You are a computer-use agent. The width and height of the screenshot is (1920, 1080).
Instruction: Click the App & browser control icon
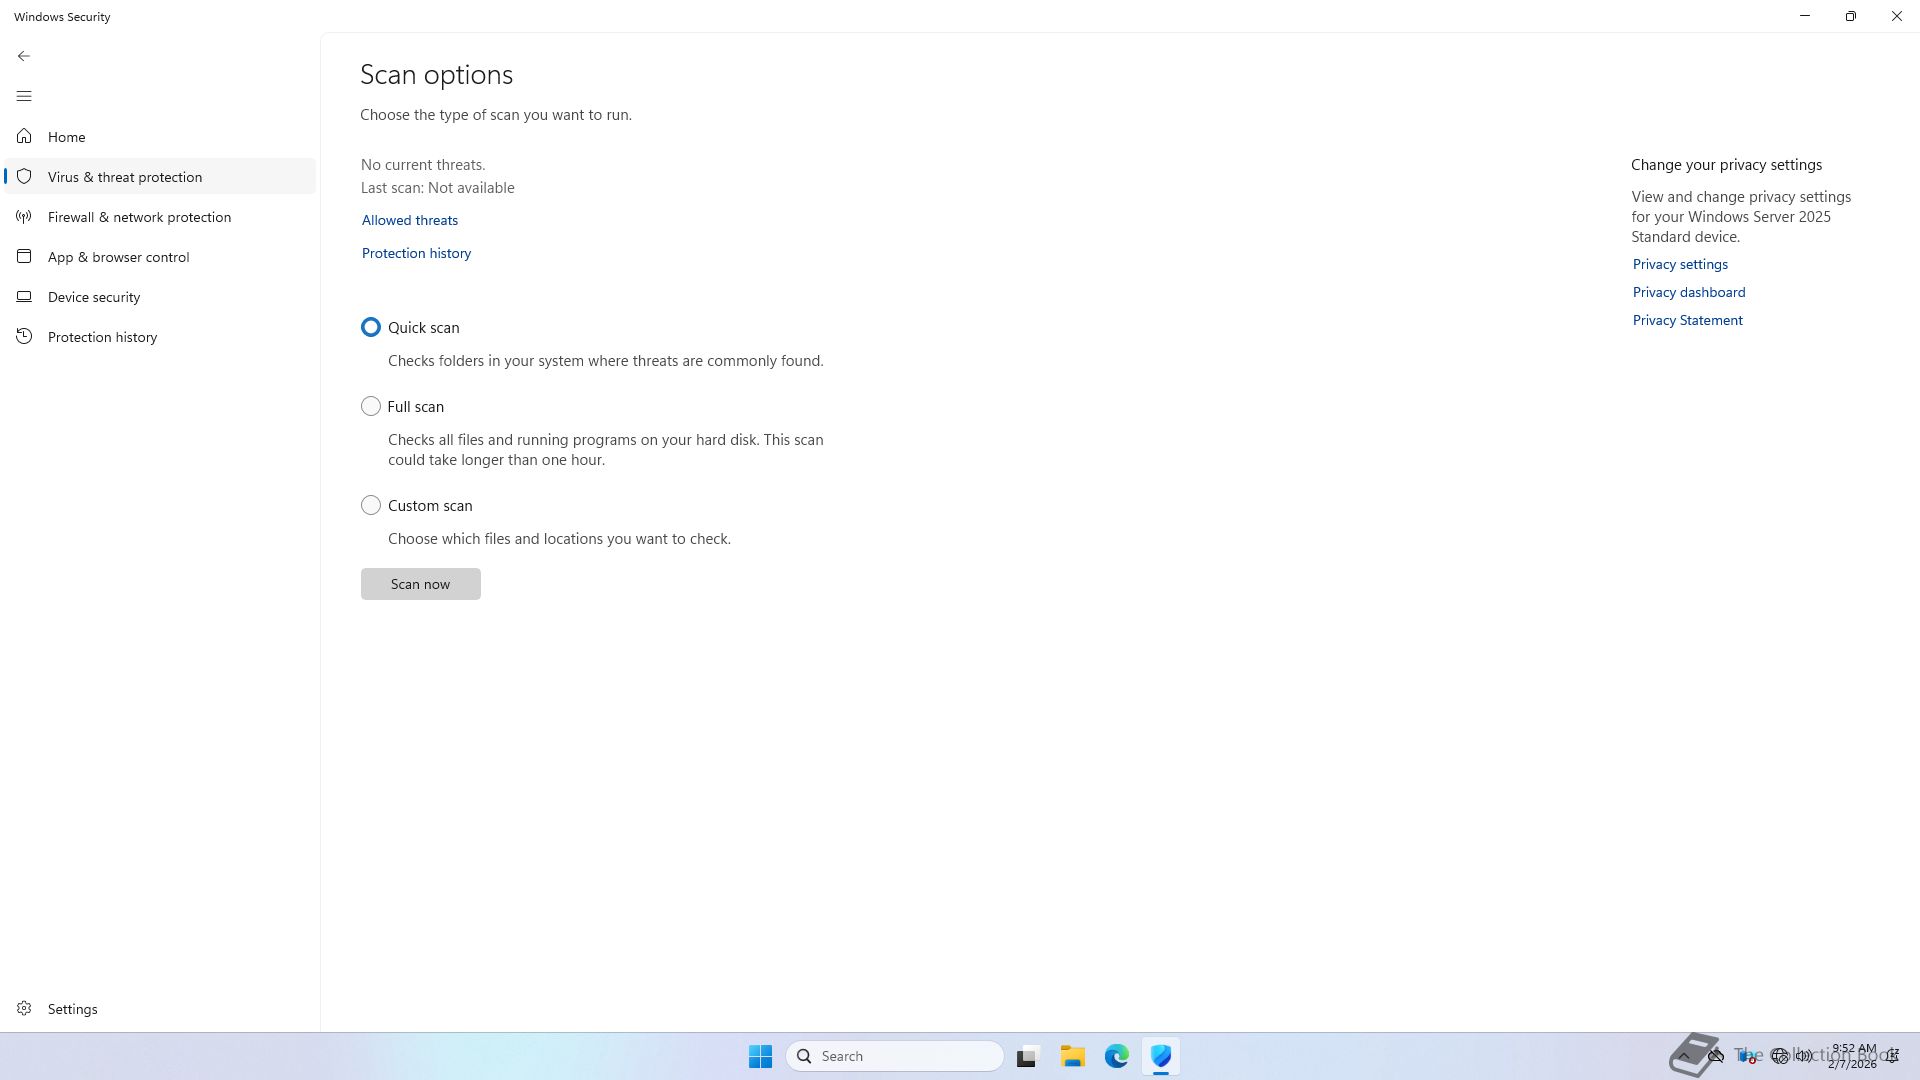click(x=24, y=256)
